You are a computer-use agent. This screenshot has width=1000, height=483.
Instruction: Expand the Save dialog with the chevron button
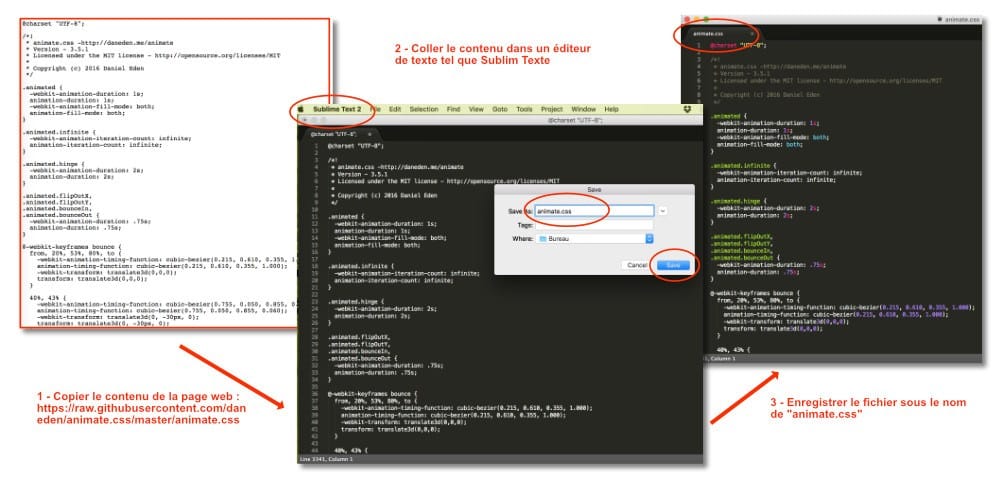[x=663, y=211]
